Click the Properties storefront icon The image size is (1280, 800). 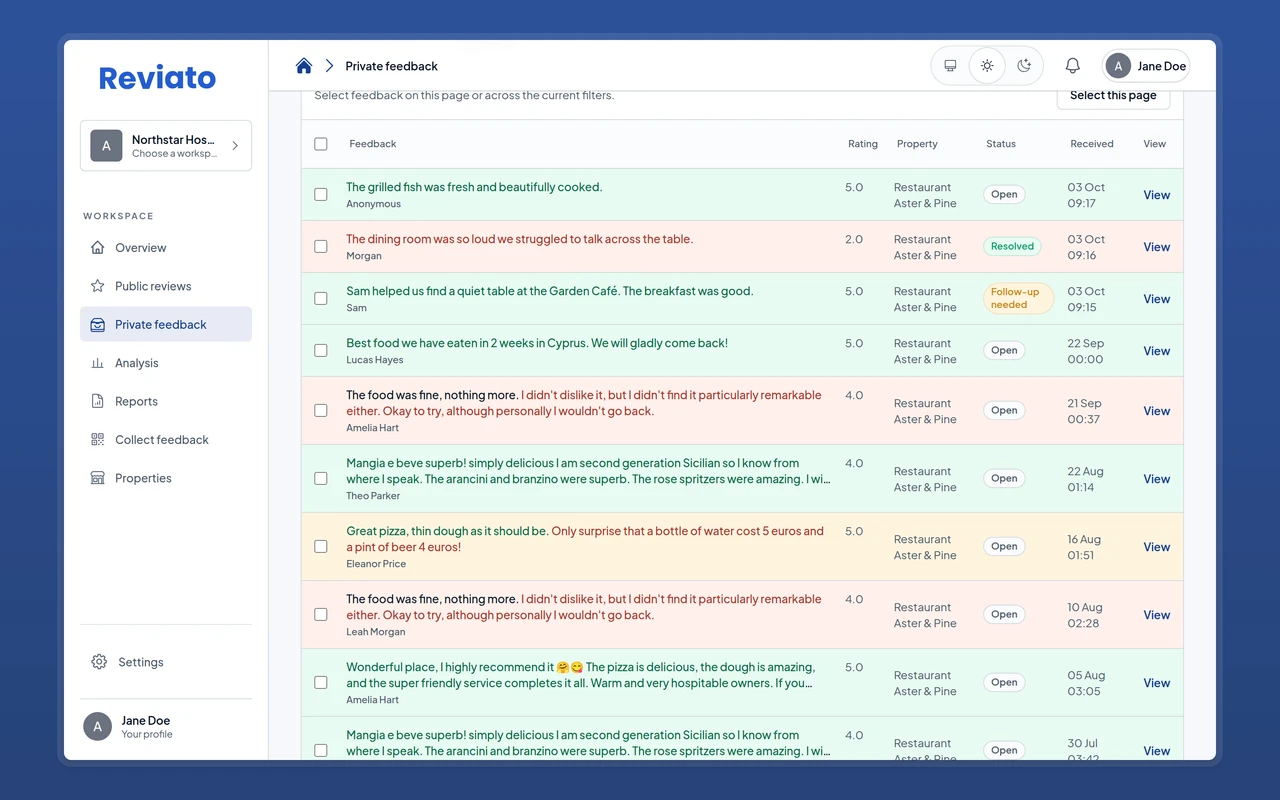[x=97, y=478]
